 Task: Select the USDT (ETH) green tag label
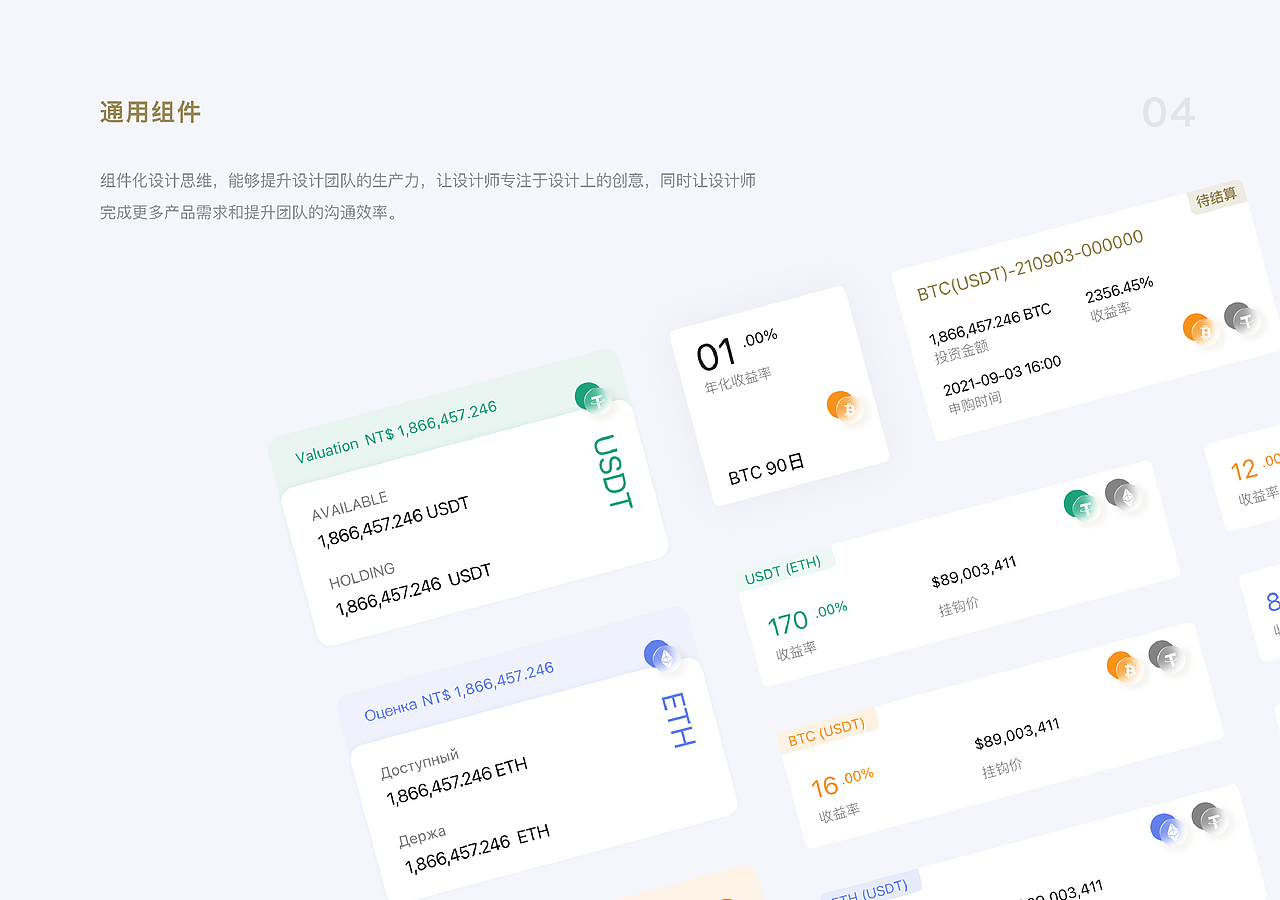[x=784, y=570]
